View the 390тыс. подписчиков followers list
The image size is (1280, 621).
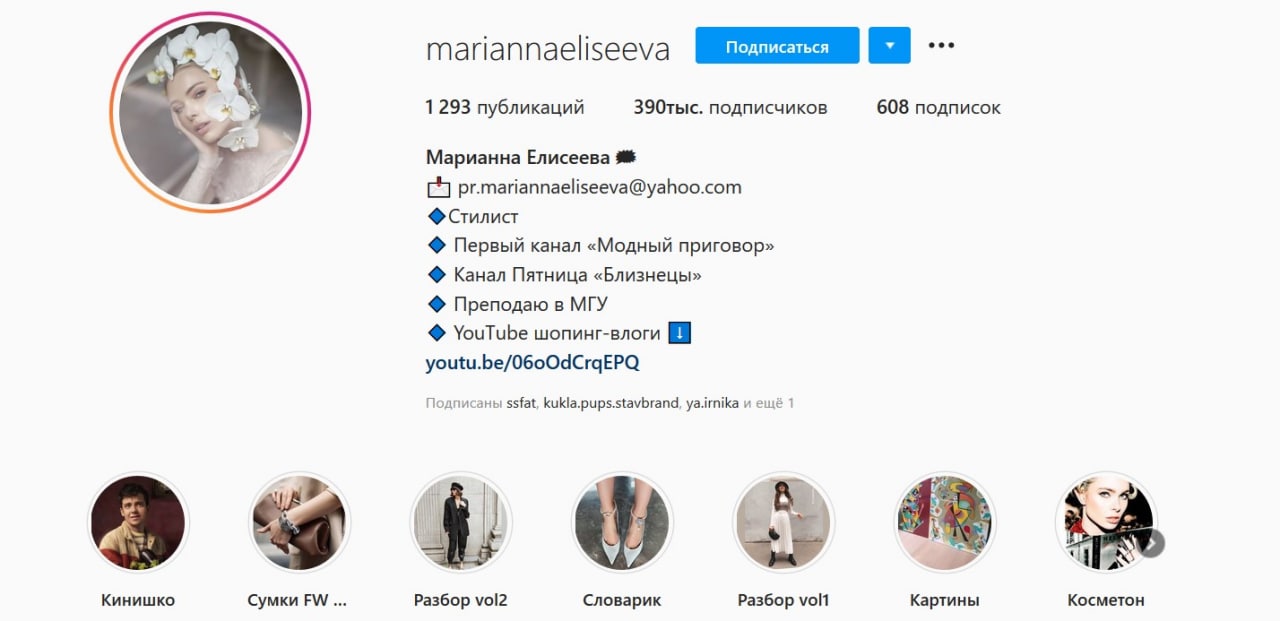coord(730,107)
